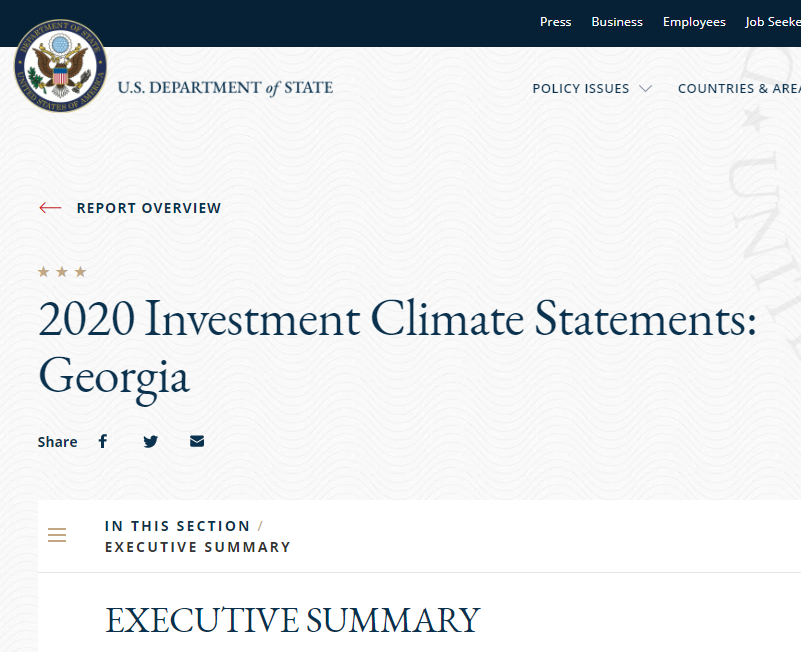Image resolution: width=801 pixels, height=652 pixels.
Task: Expand the In This Section navigation
Action: [x=177, y=526]
